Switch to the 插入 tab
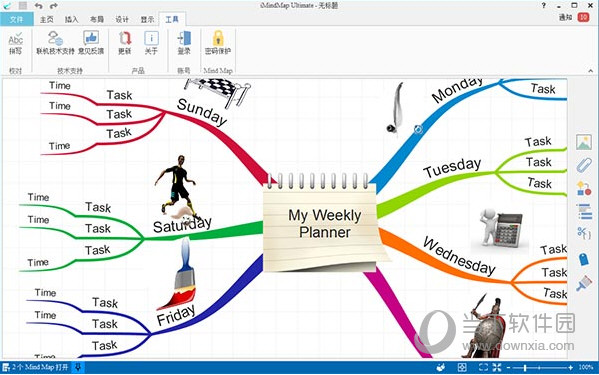Screen dimensions: 599x375 pos(71,19)
